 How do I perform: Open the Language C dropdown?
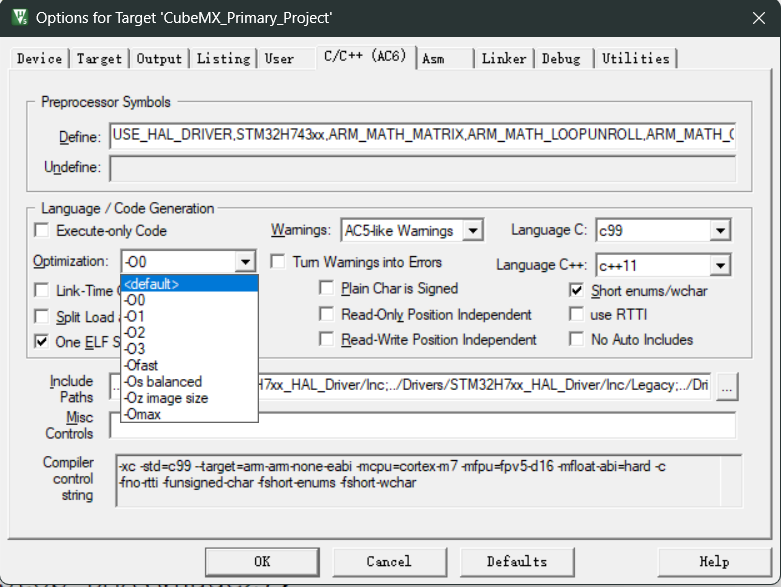click(x=720, y=231)
